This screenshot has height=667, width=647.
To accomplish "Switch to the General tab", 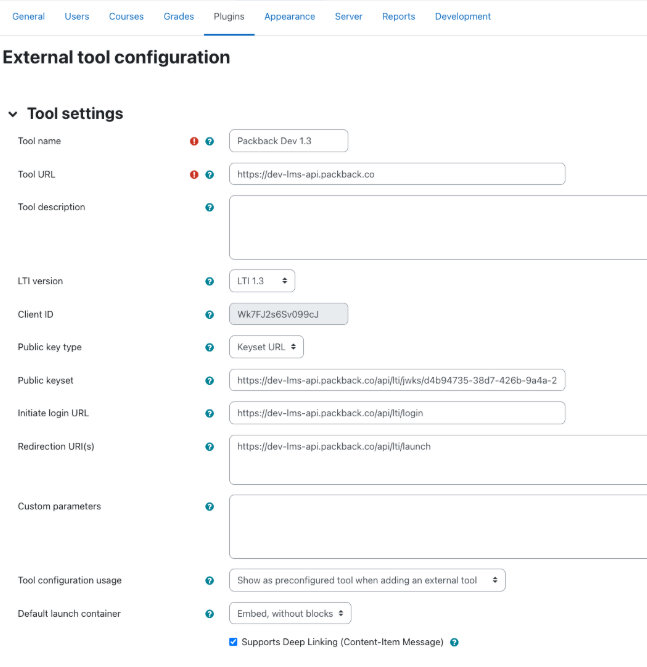I will click(x=29, y=17).
